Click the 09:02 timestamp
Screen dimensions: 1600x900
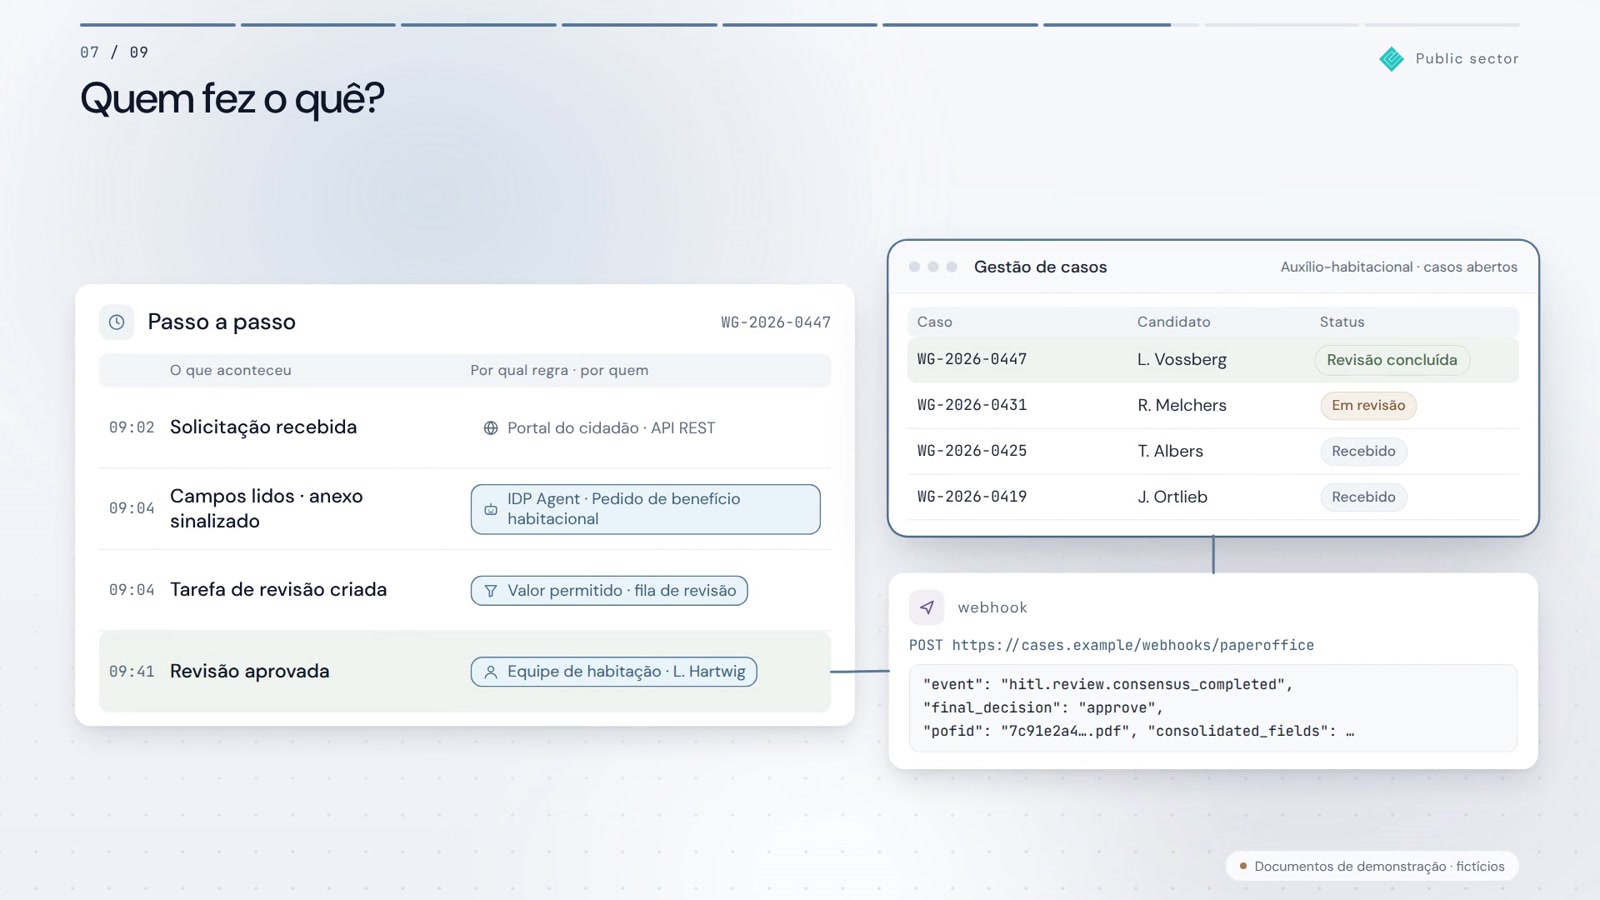[132, 428]
